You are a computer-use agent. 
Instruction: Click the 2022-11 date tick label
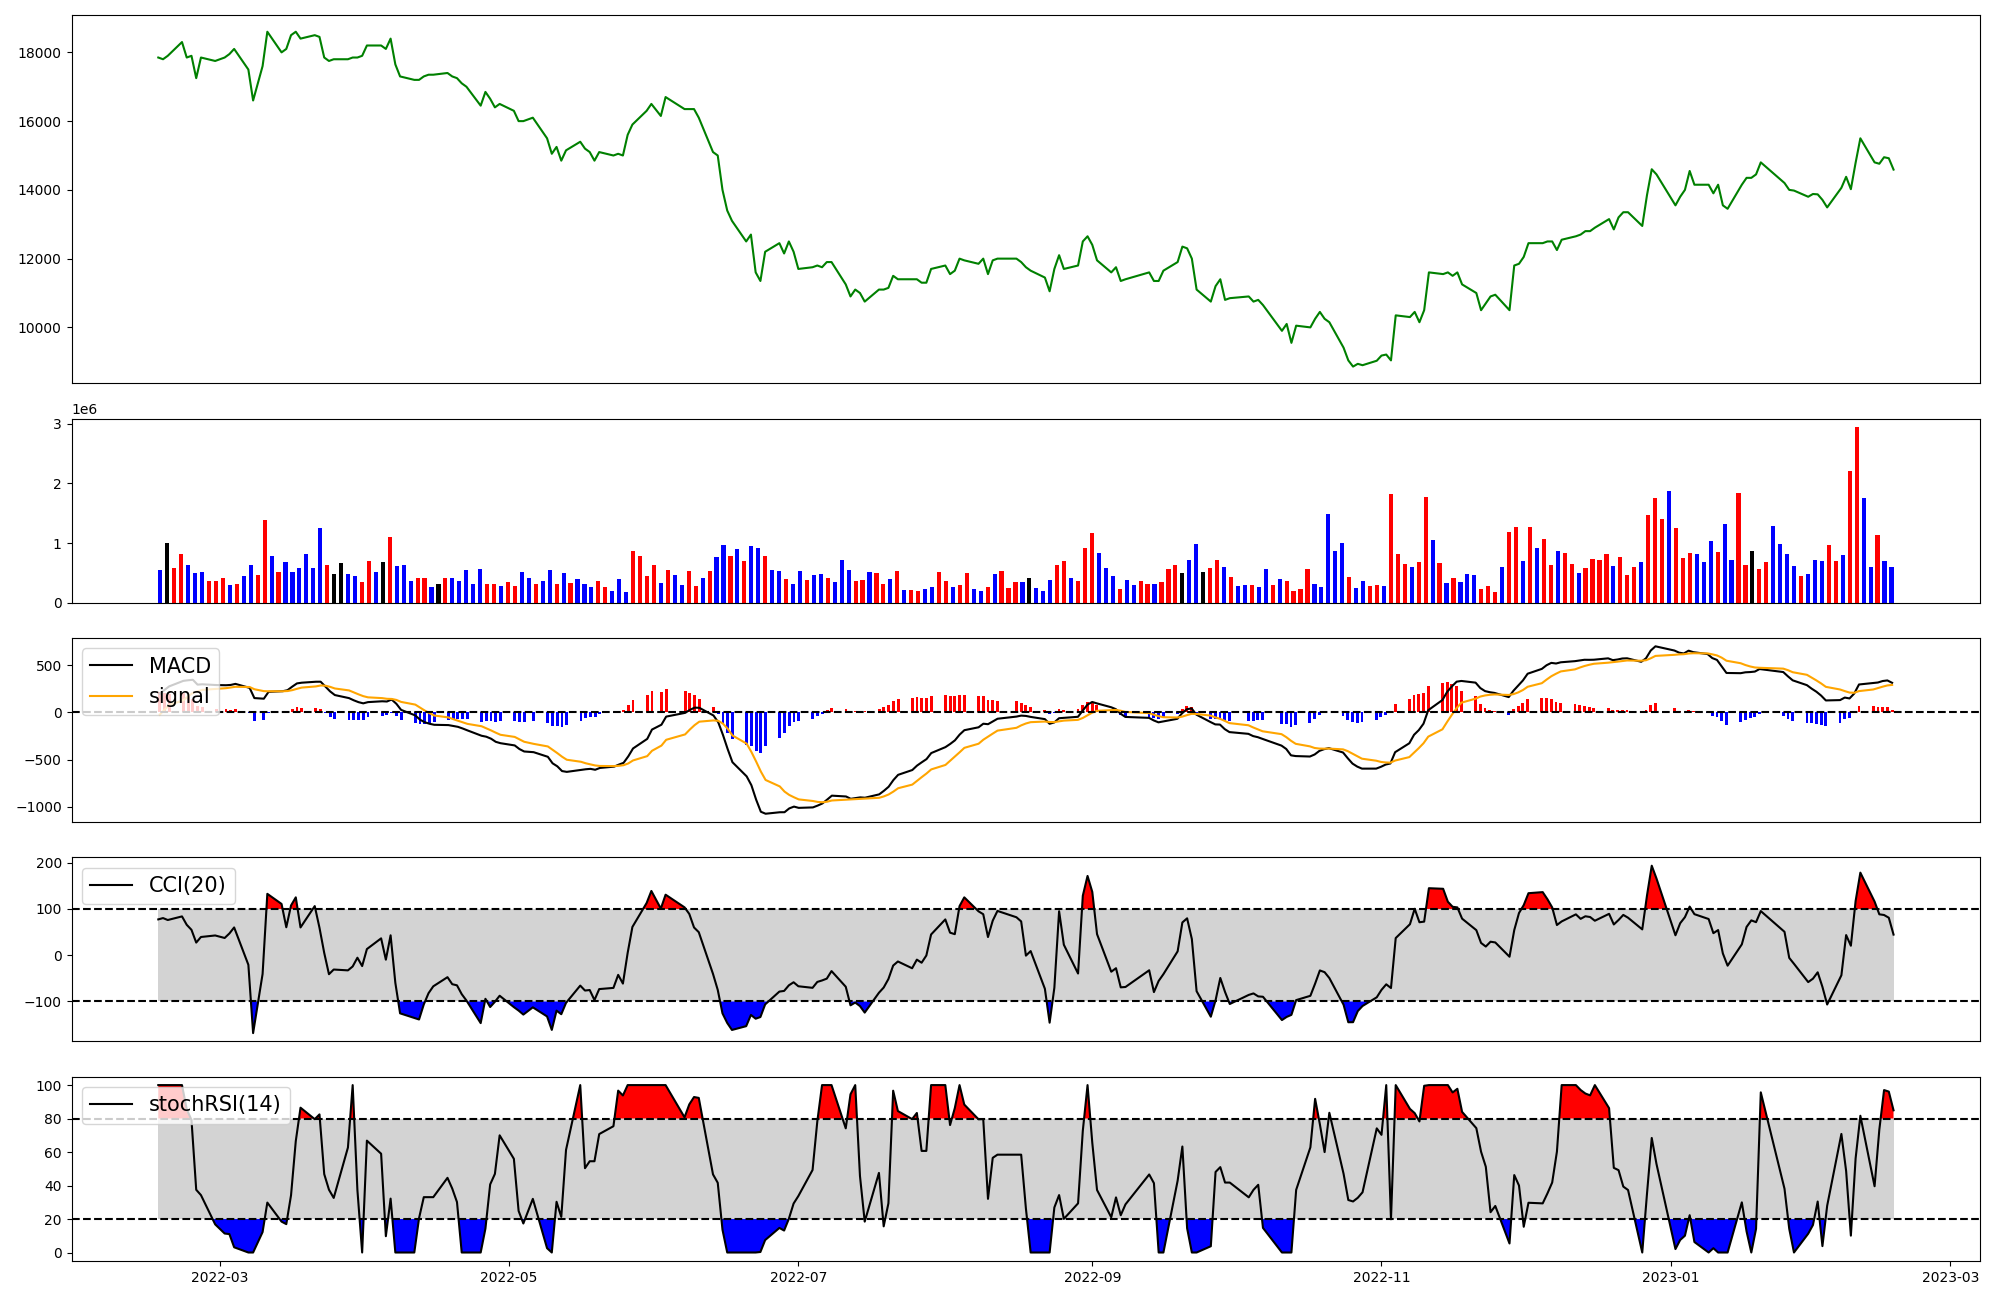1381,1277
